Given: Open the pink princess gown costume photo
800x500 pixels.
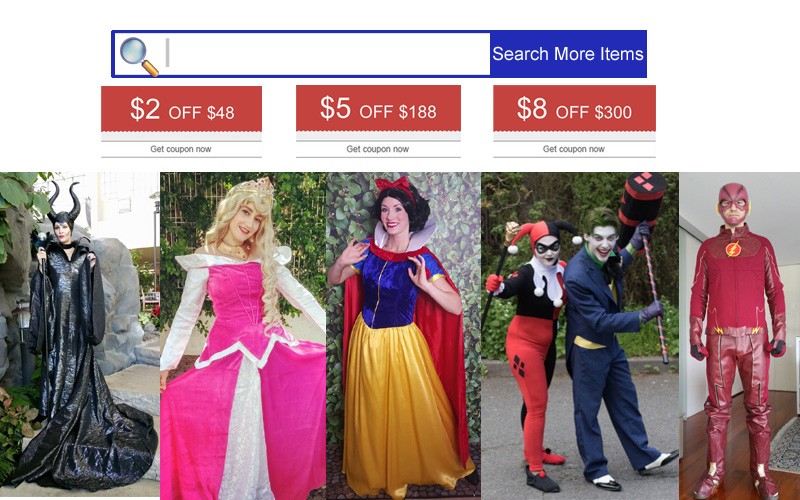Looking at the screenshot, I should point(243,336).
